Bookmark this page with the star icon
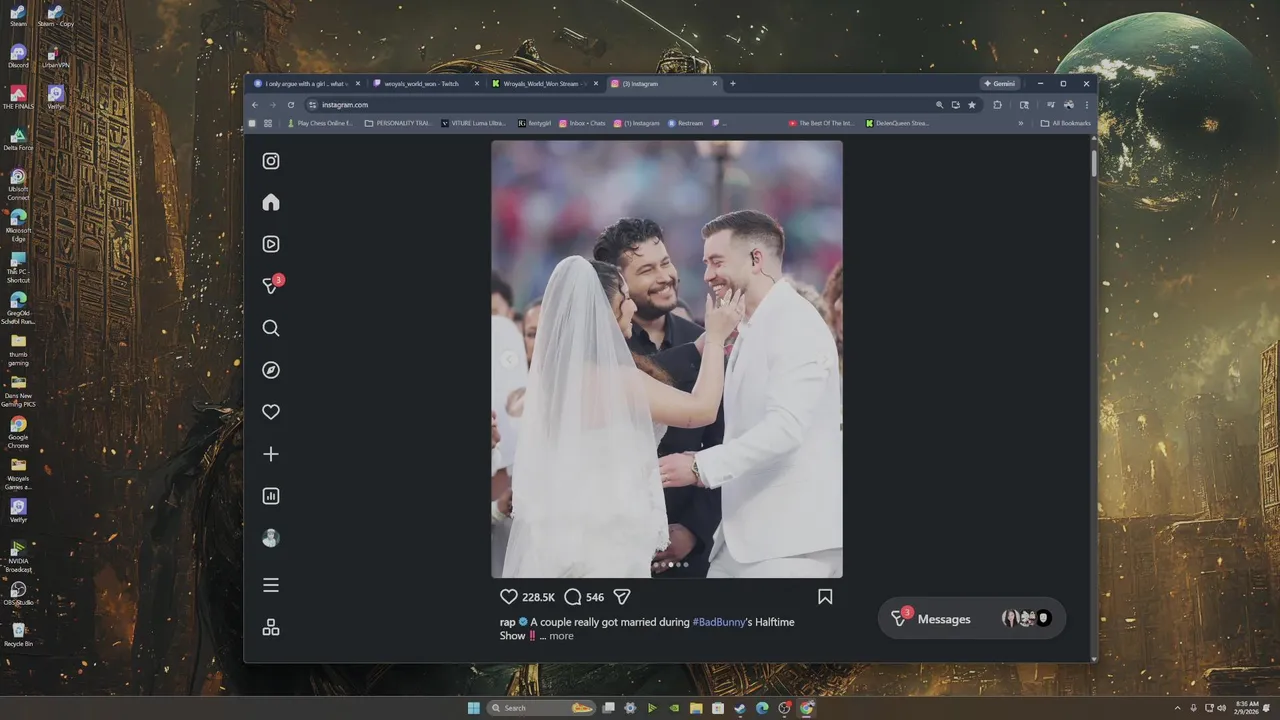This screenshot has height=720, width=1280. tap(971, 105)
